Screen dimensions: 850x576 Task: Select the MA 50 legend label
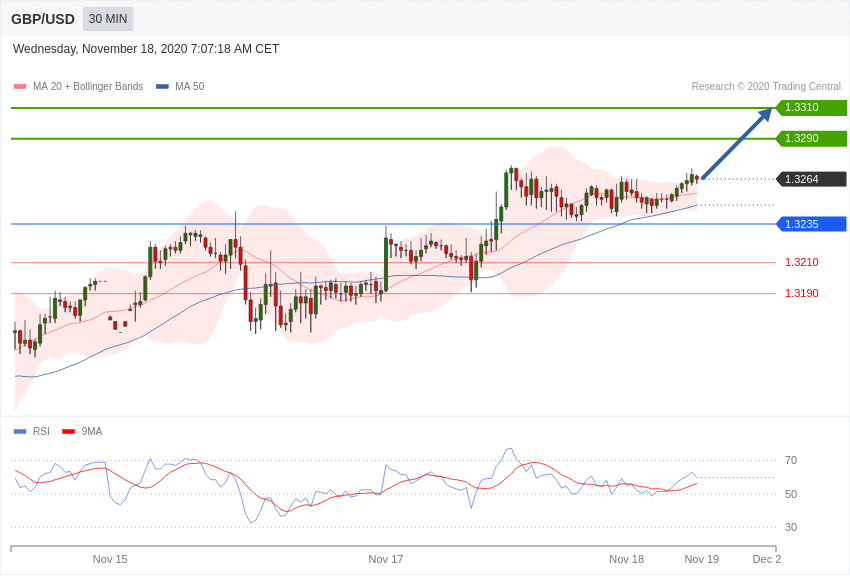[x=190, y=86]
